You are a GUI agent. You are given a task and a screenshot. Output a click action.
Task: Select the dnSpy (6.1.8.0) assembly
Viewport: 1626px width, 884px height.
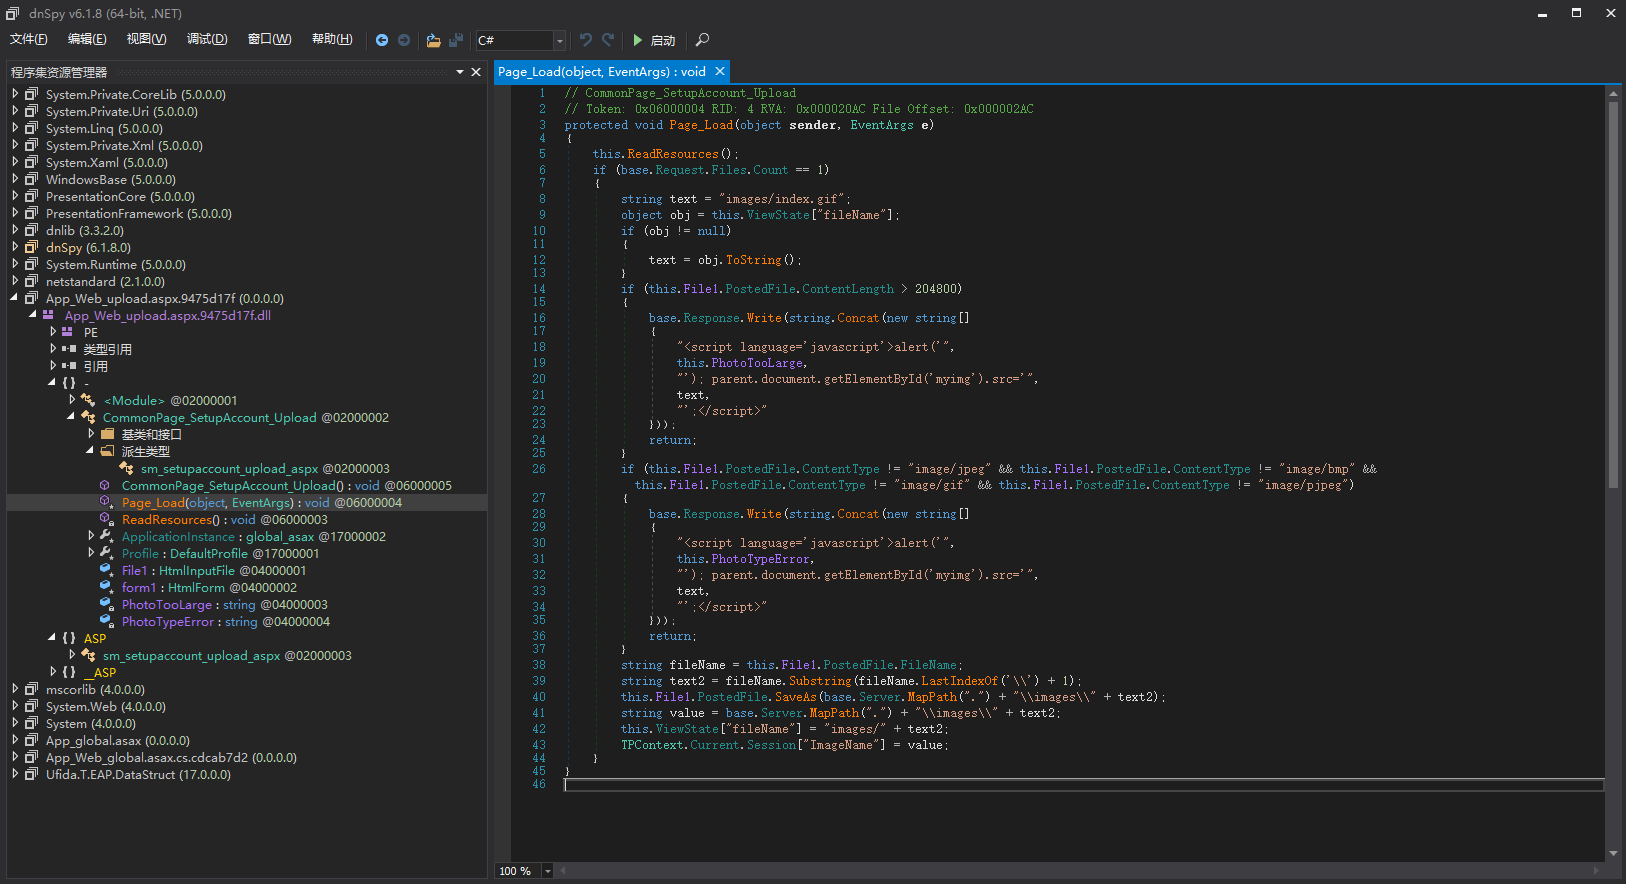[x=88, y=247]
